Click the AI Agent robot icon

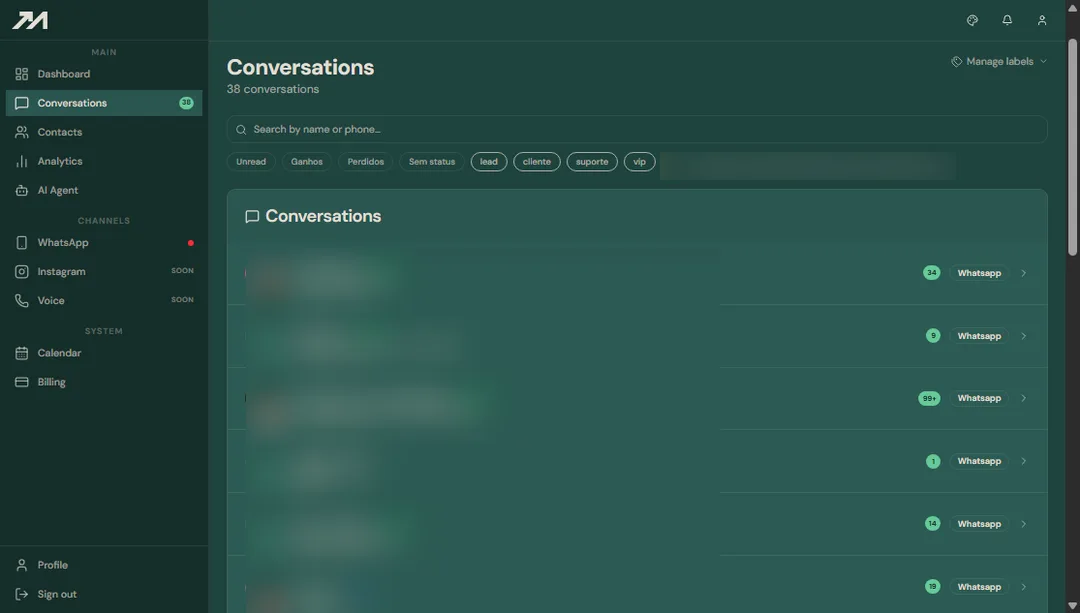[21, 190]
